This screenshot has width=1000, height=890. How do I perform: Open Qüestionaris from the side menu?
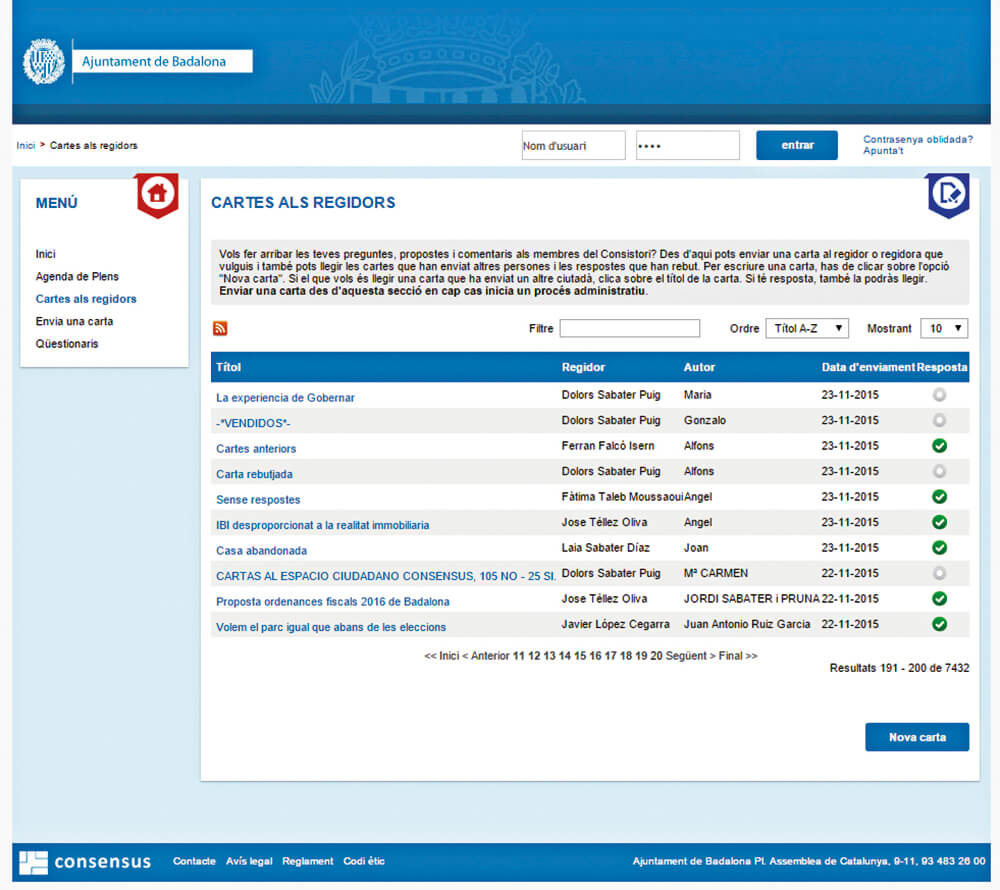tap(67, 344)
